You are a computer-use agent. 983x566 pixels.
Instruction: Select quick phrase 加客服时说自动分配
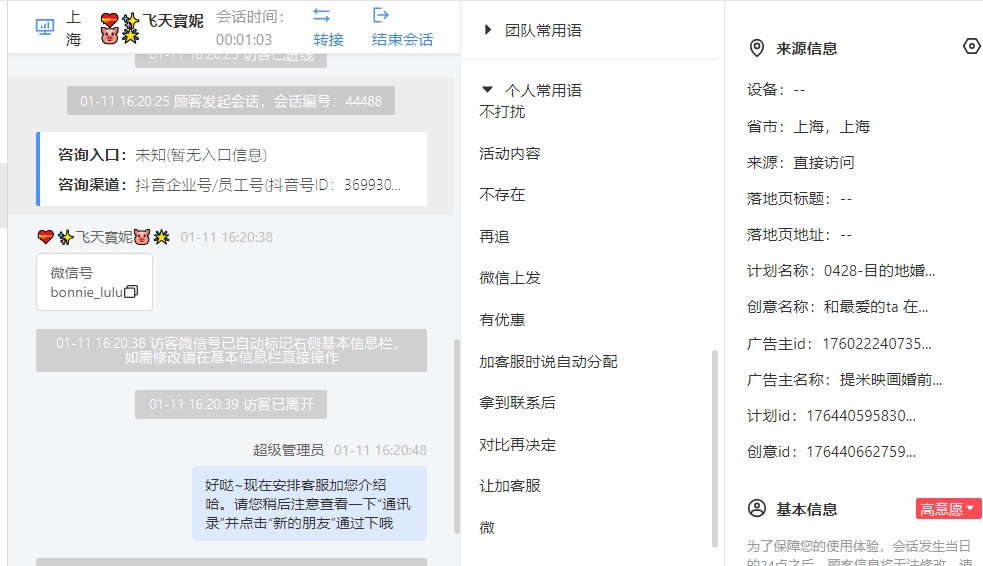click(x=549, y=362)
